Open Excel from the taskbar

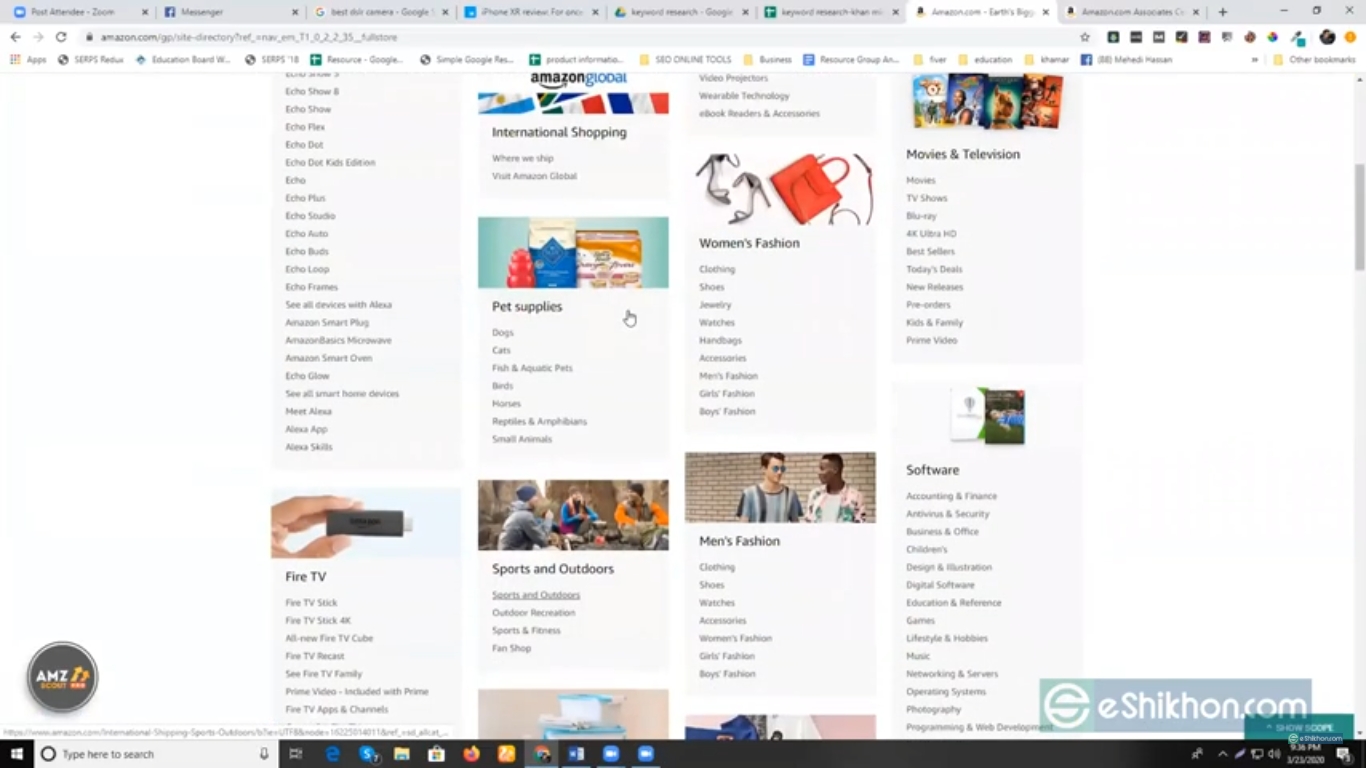pos(576,751)
